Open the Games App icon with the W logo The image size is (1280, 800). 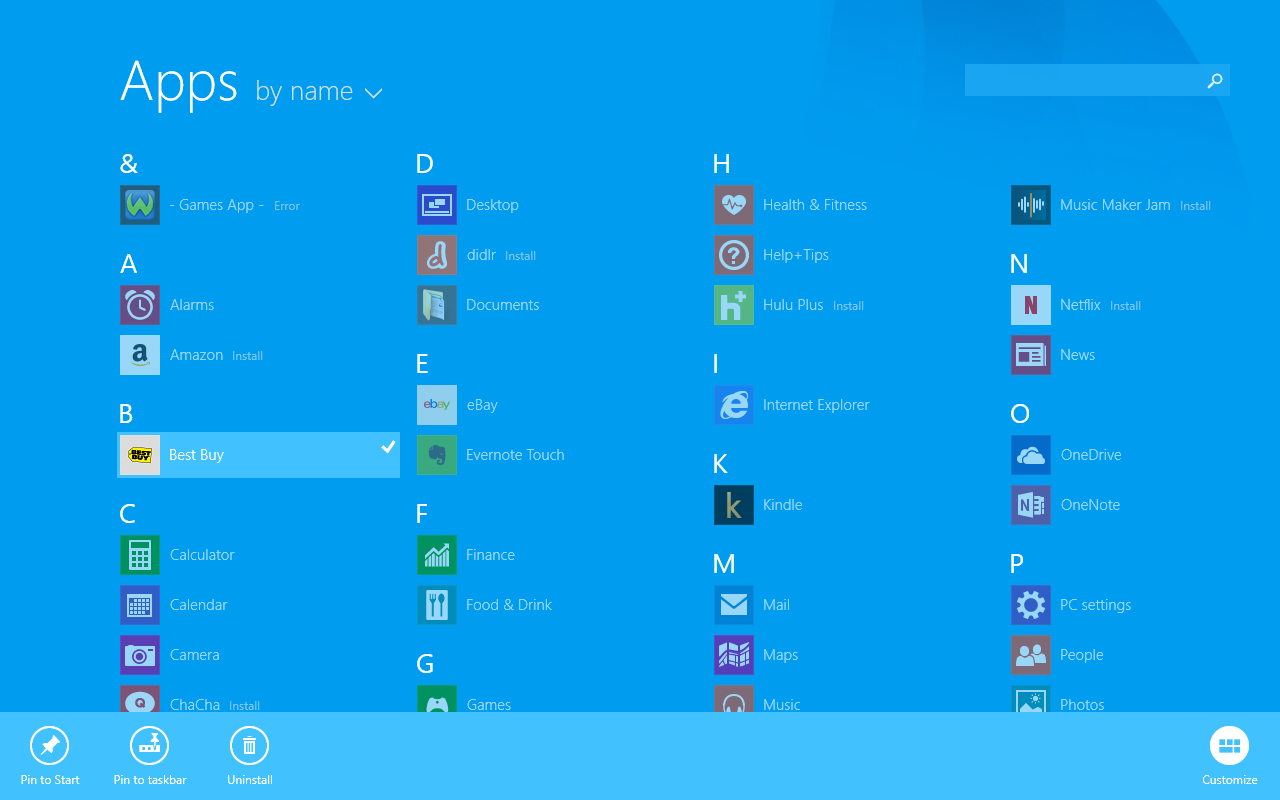[140, 205]
